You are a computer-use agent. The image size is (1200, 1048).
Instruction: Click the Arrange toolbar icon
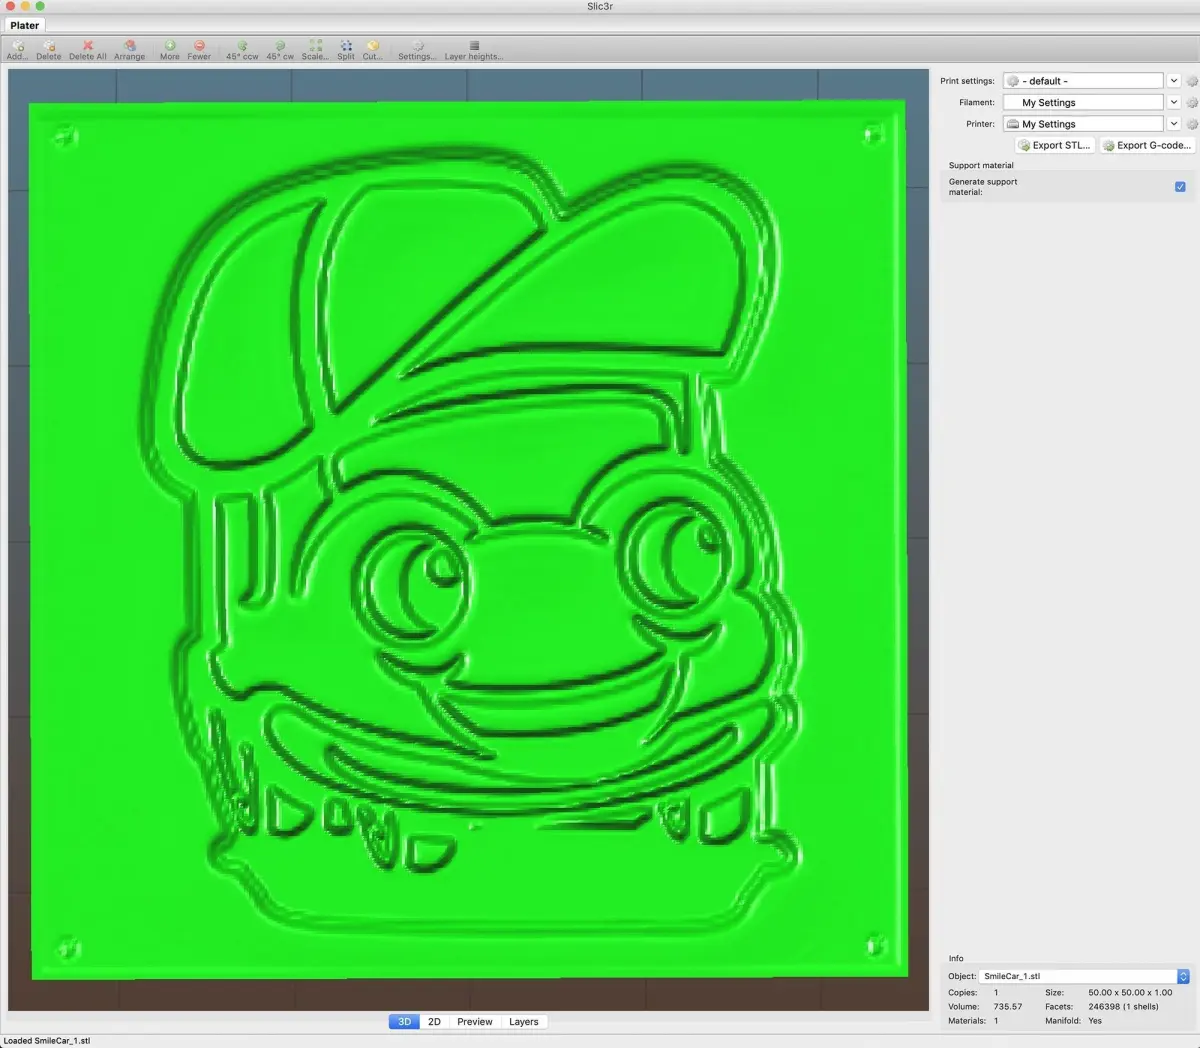129,50
